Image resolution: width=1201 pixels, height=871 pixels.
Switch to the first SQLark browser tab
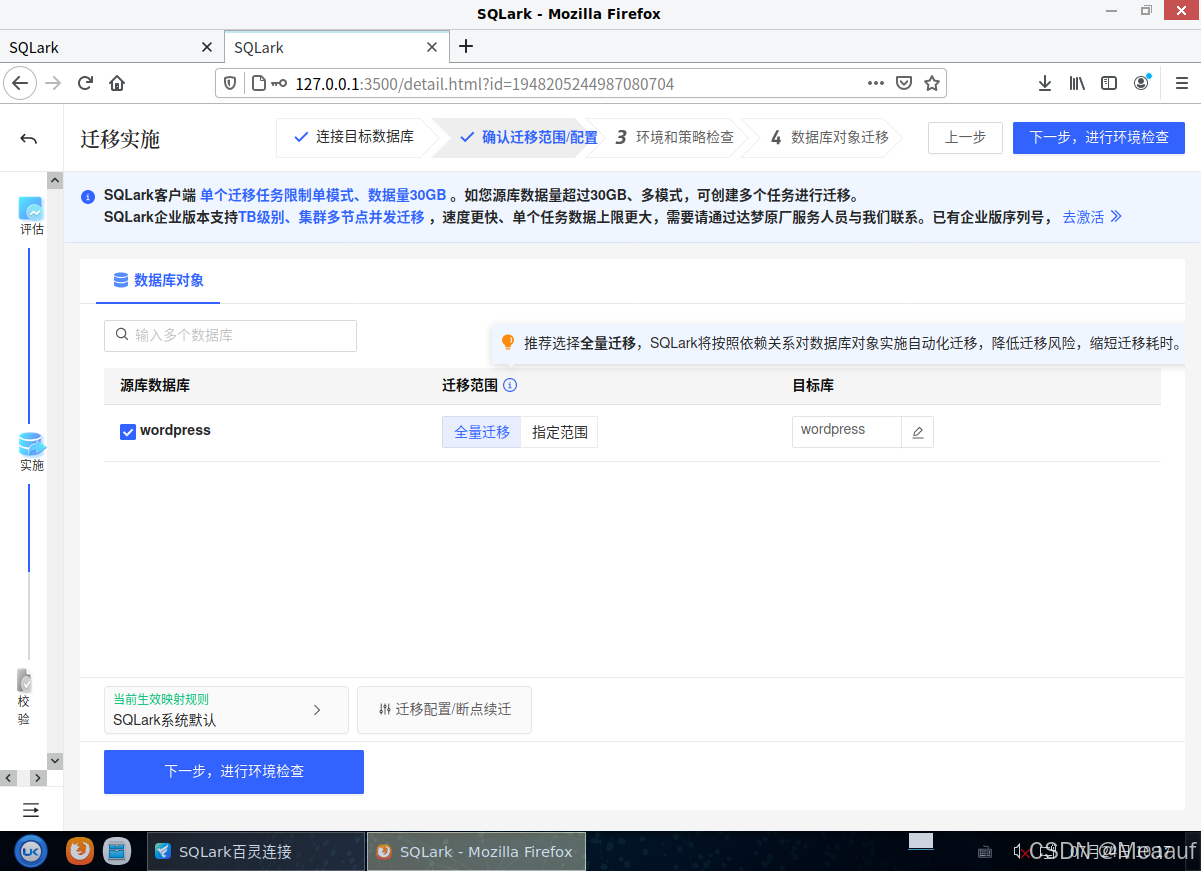point(112,47)
